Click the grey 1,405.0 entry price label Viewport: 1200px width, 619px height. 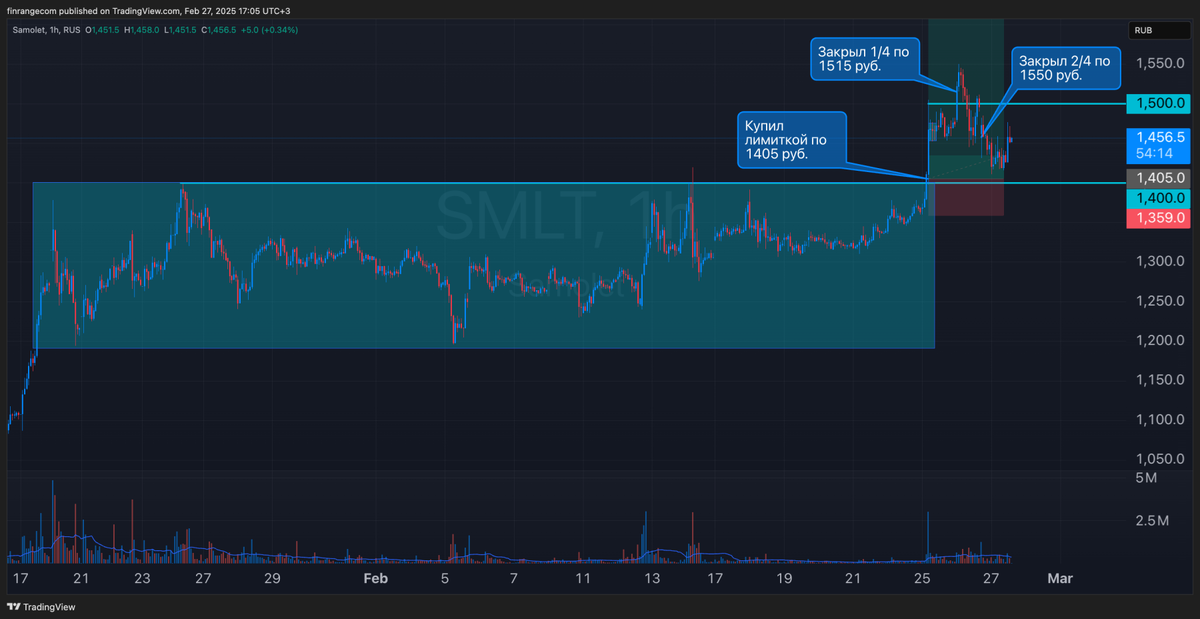[1159, 178]
